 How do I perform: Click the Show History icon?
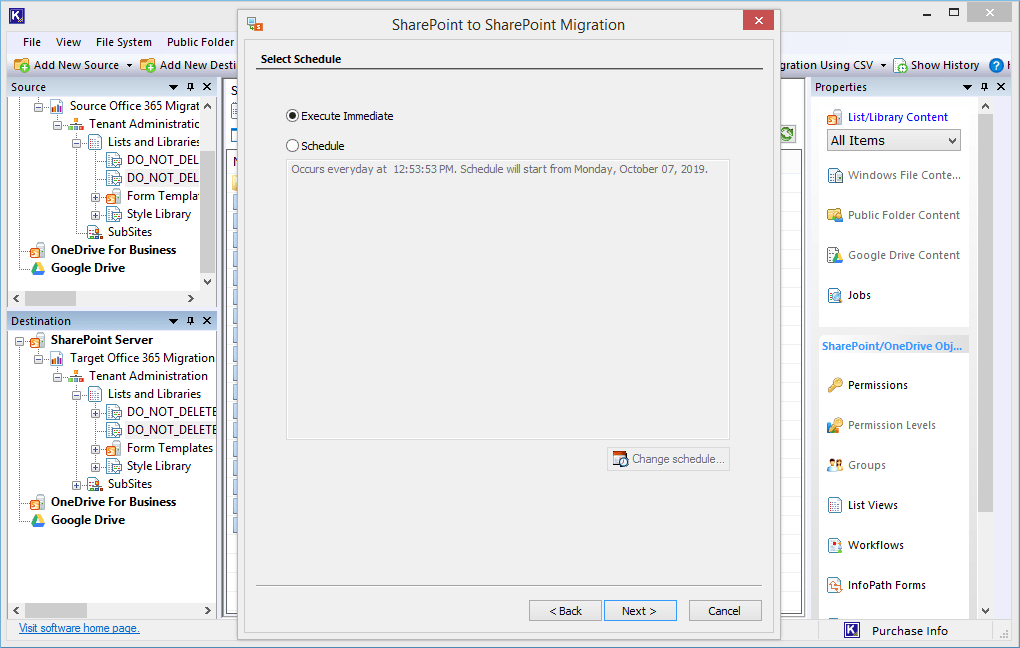tap(900, 65)
